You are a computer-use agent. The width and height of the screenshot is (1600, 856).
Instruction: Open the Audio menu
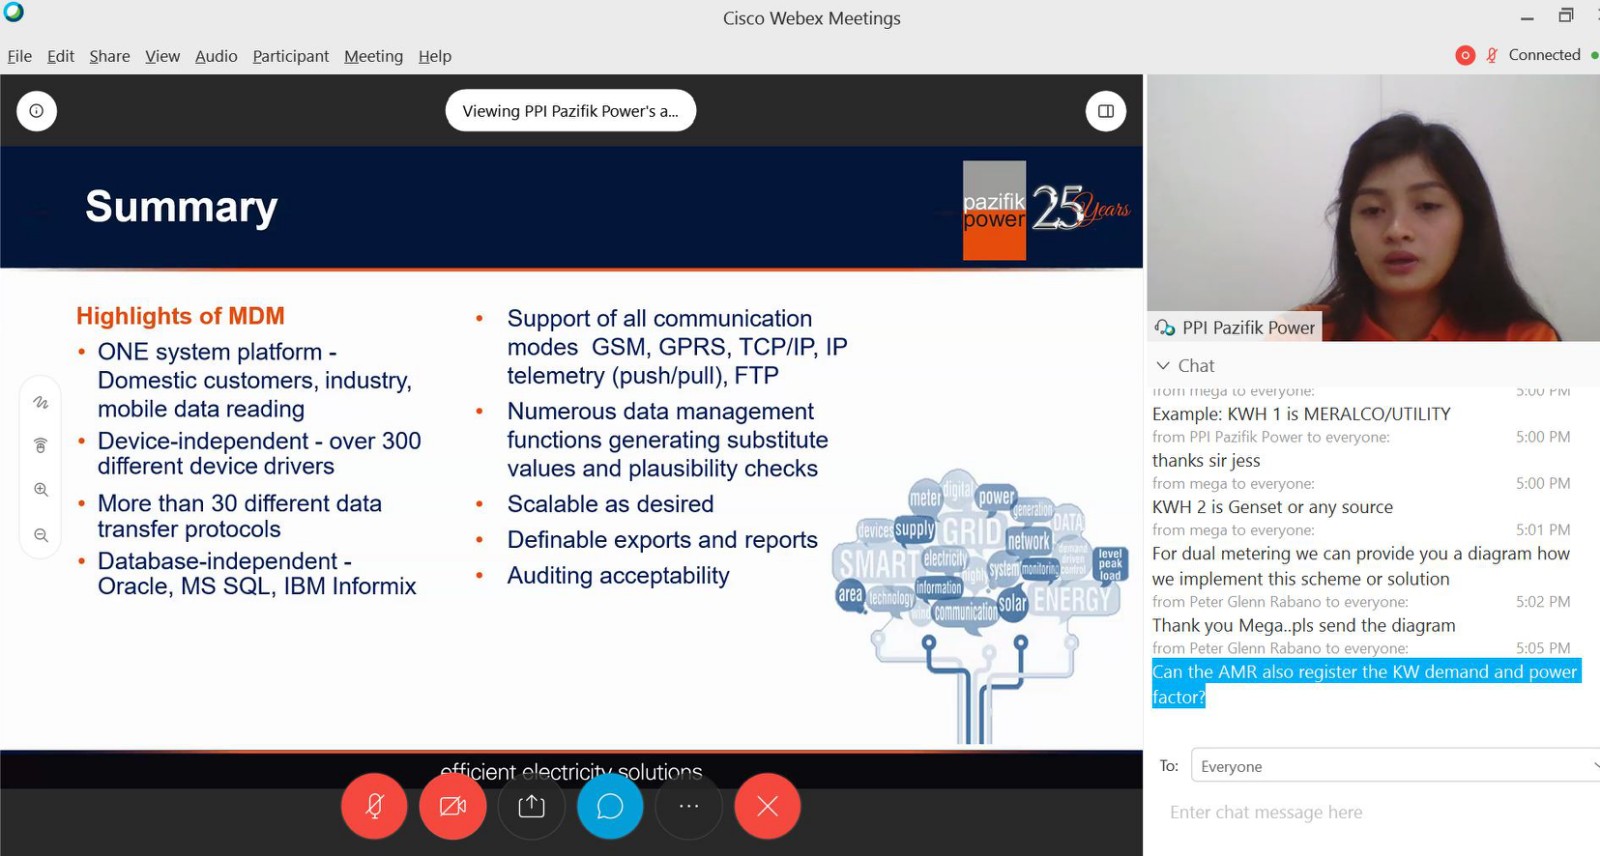coord(216,56)
